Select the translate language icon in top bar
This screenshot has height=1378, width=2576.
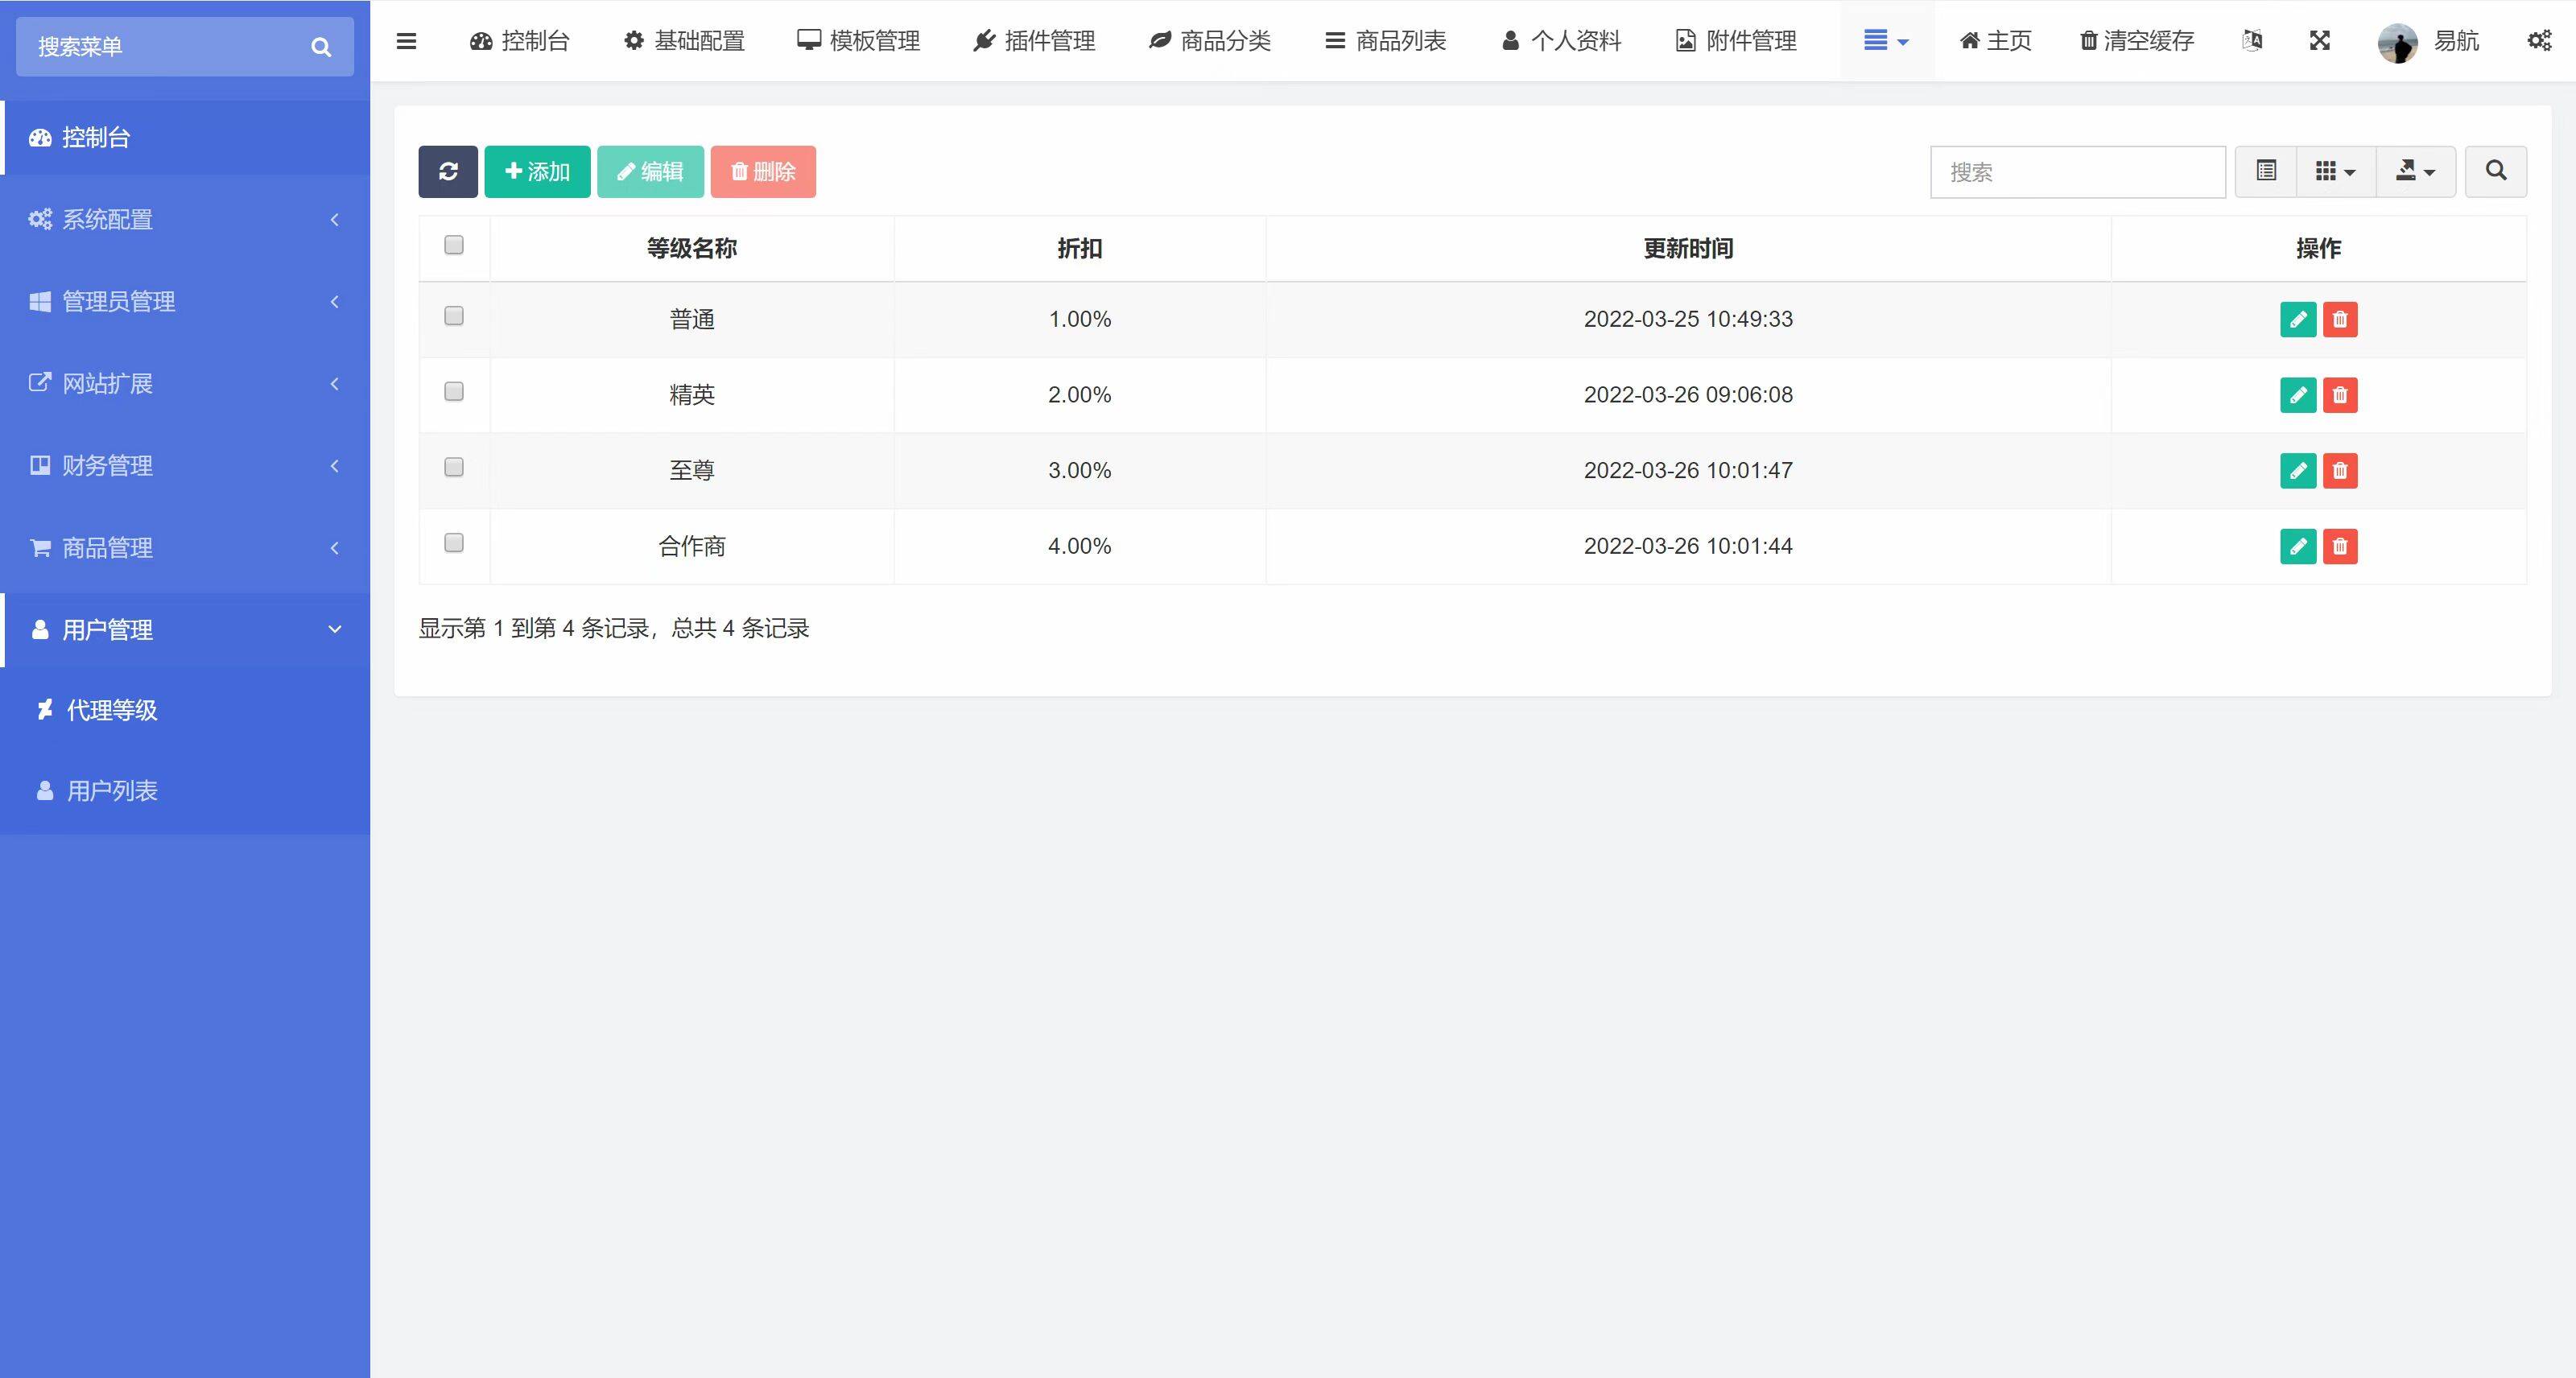(x=2253, y=41)
